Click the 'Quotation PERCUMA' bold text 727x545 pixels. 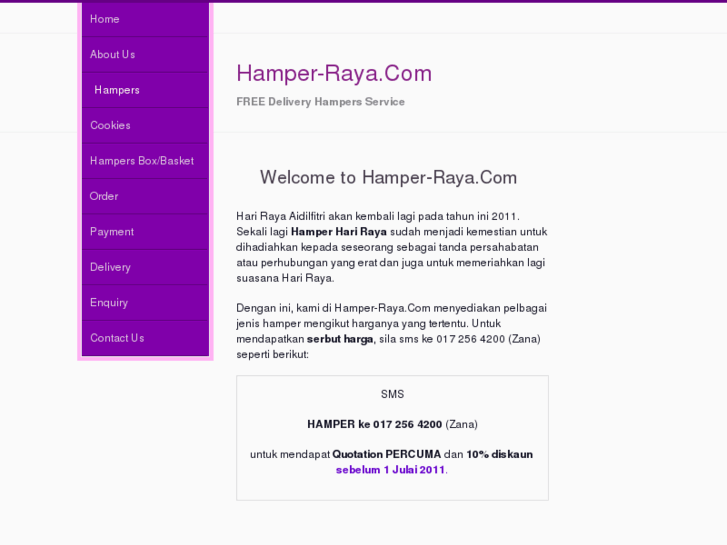(x=387, y=455)
